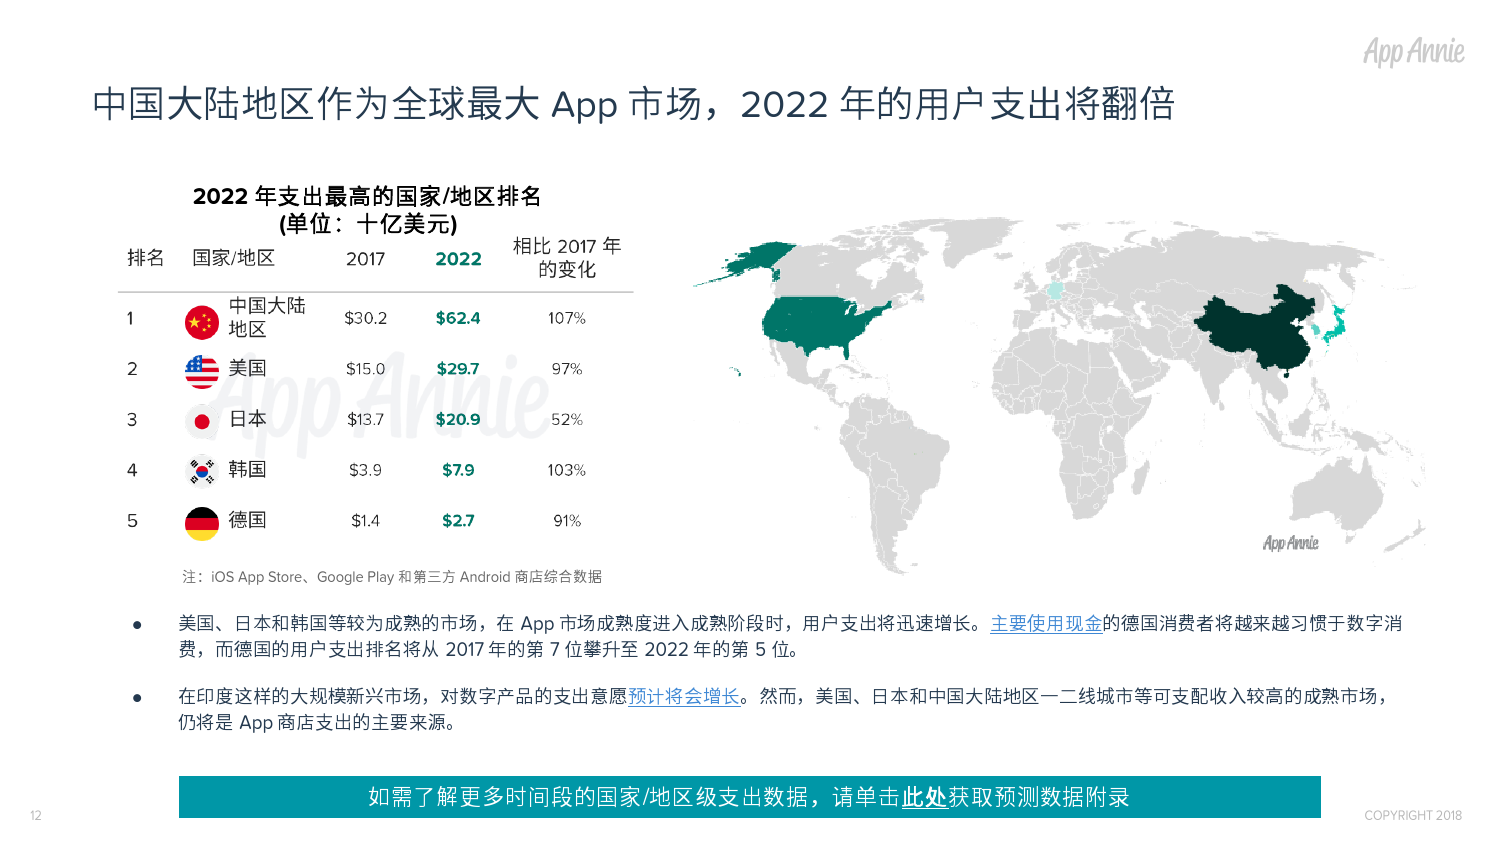
Task: Click the $29.7 value in the 美国 row
Action: point(458,369)
